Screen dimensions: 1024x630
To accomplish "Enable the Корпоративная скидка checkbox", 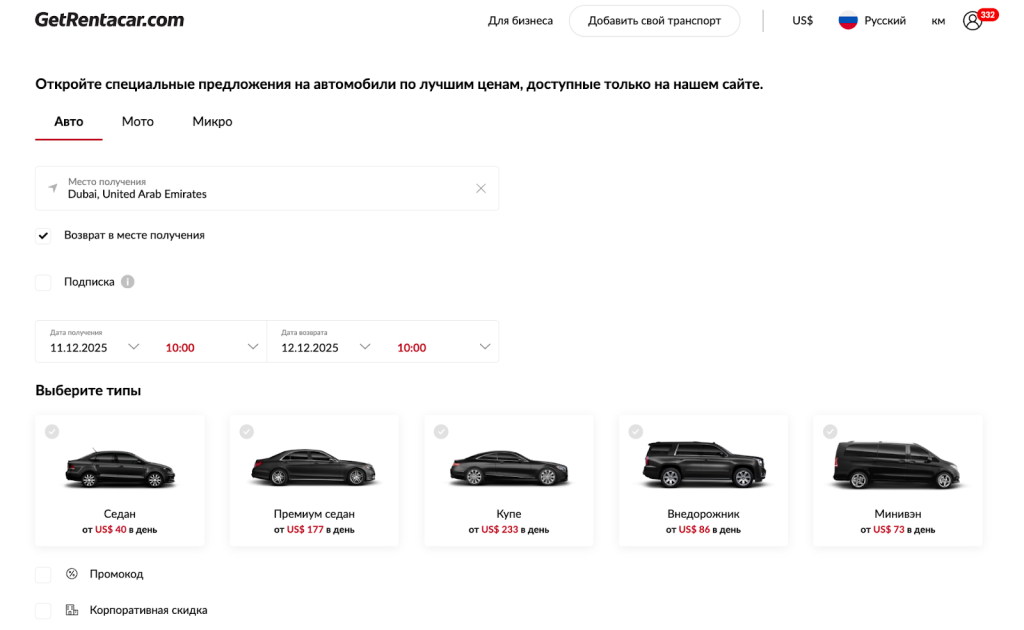I will (43, 610).
